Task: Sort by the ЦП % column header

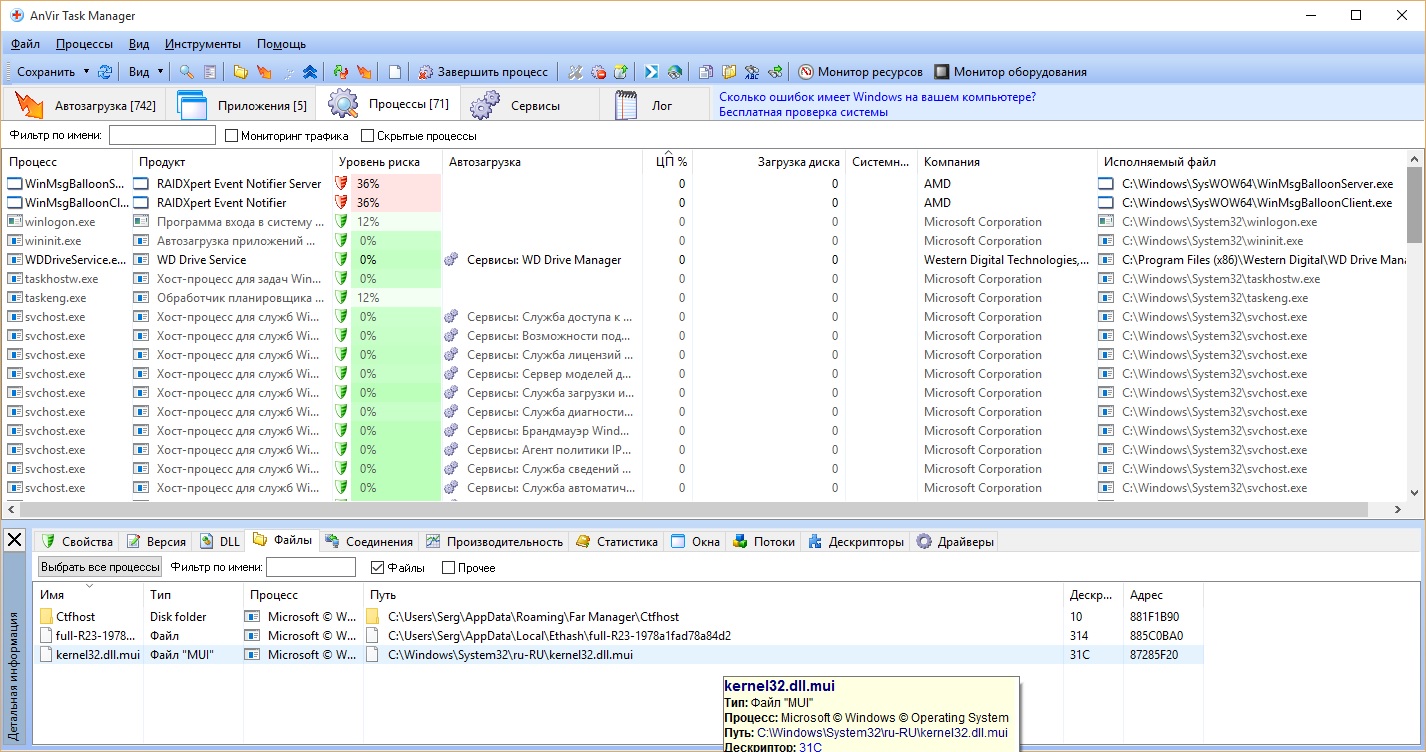Action: pos(670,161)
